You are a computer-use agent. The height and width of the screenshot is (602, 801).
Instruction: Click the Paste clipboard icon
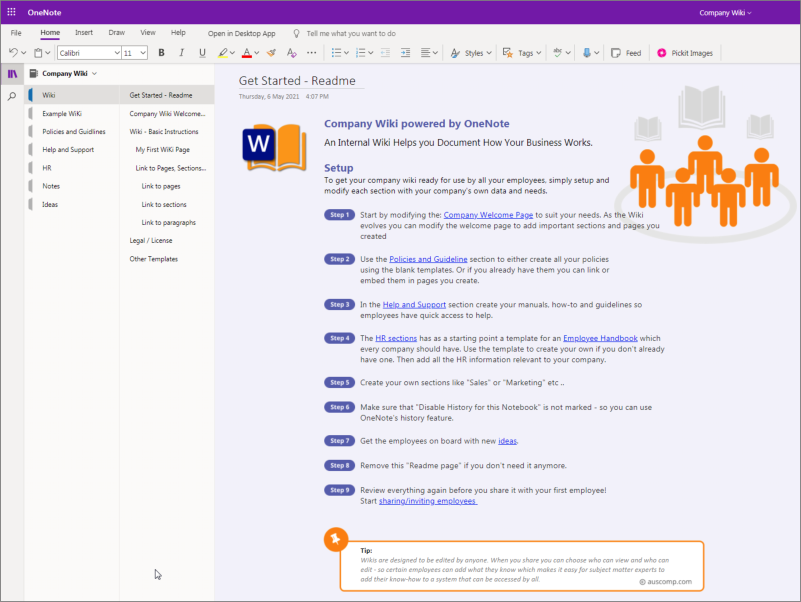[38, 53]
